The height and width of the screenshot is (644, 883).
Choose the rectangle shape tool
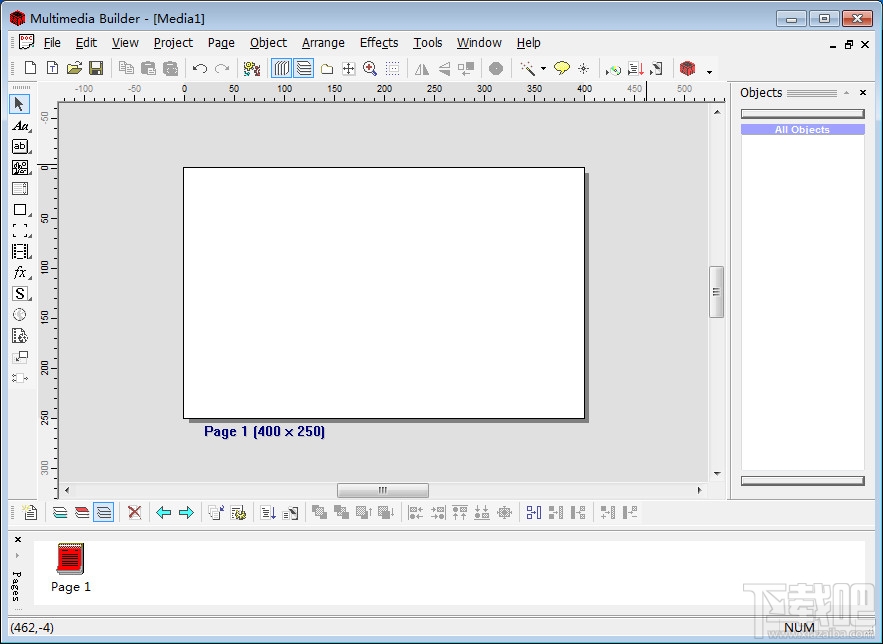pyautogui.click(x=20, y=210)
